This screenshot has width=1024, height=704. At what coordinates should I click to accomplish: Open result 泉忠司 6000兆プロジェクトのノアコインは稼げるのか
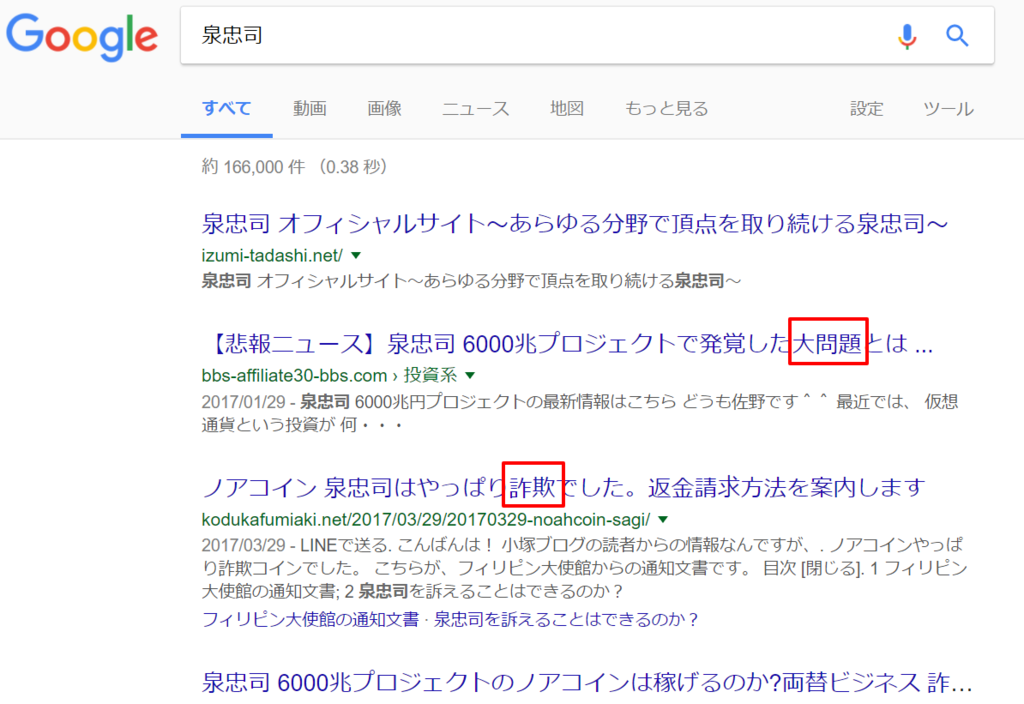[586, 683]
